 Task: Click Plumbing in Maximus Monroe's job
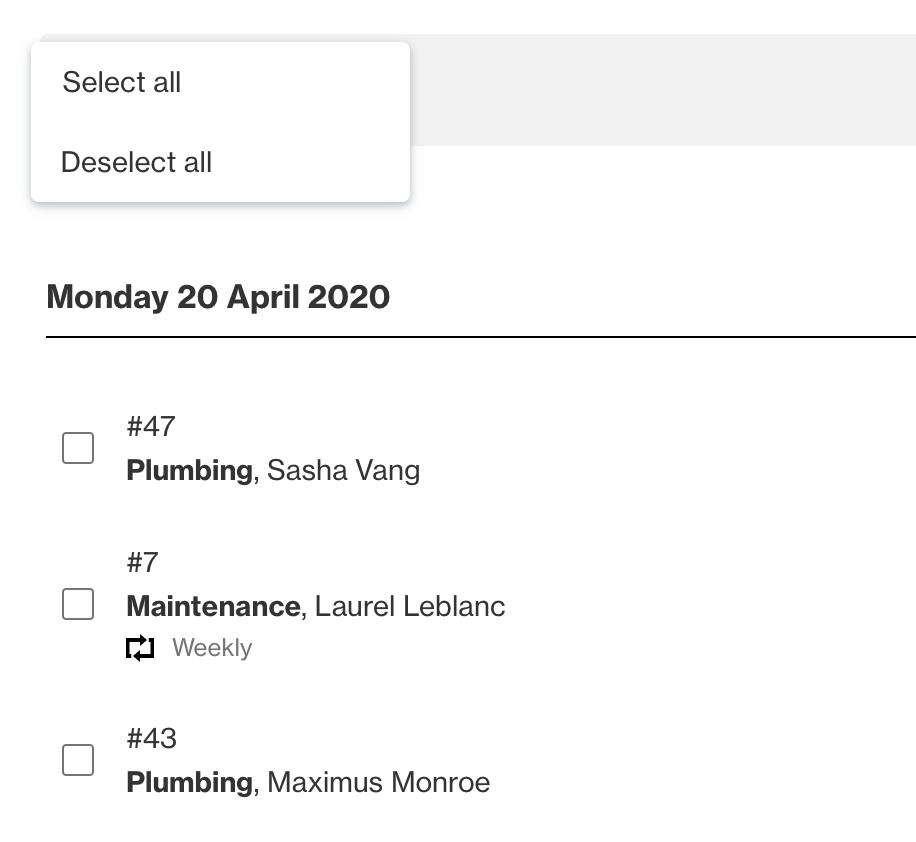tap(189, 782)
